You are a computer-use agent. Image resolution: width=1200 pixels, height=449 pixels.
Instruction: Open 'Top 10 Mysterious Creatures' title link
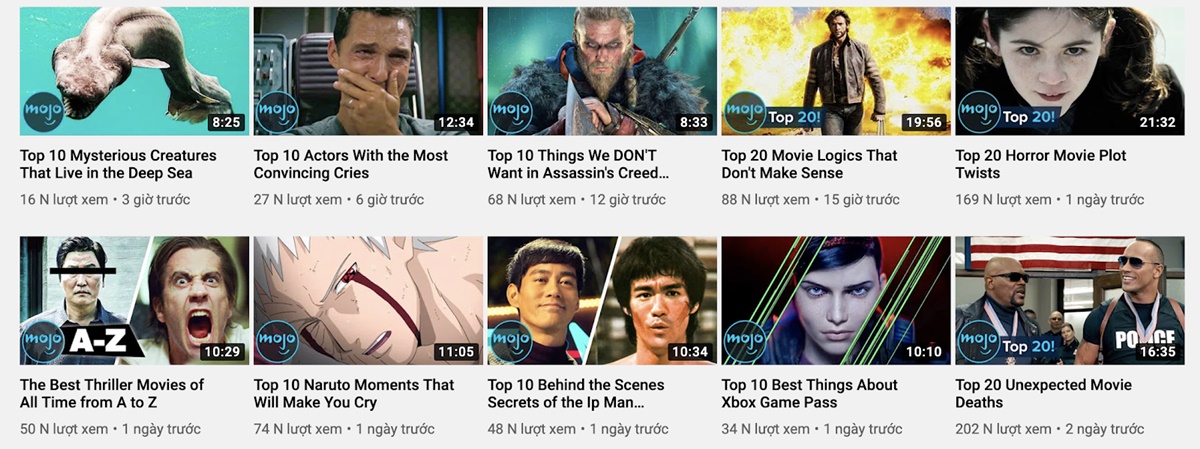point(118,164)
